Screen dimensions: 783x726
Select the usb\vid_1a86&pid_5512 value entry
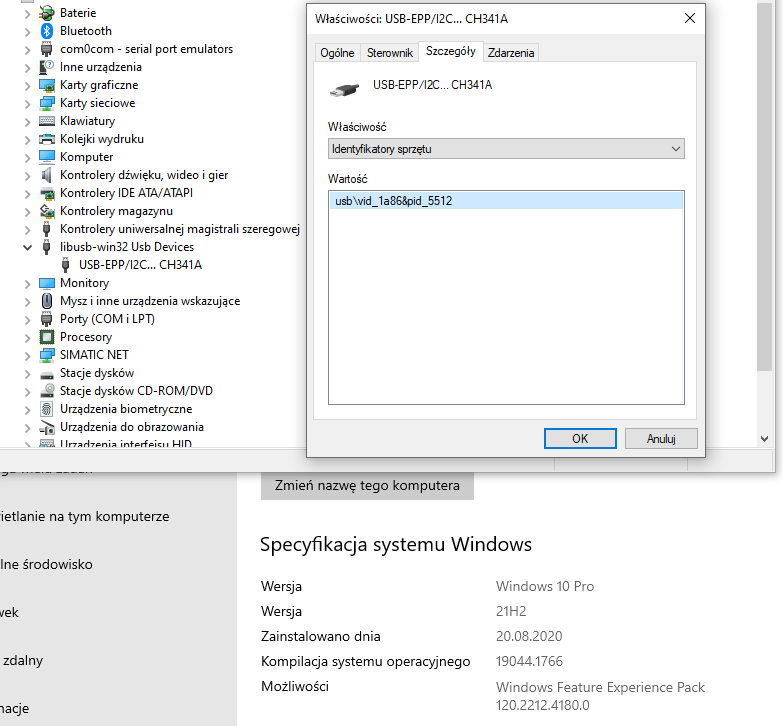point(394,201)
